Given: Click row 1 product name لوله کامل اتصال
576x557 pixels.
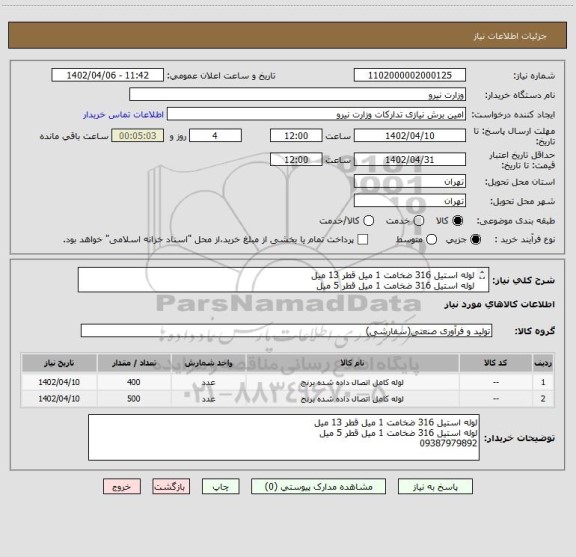Looking at the screenshot, I should [352, 382].
